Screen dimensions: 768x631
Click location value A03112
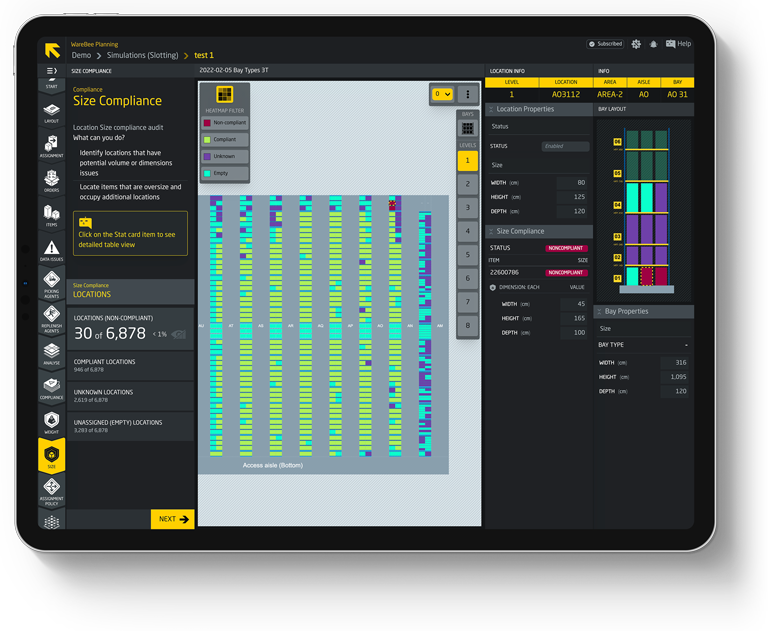tap(566, 95)
